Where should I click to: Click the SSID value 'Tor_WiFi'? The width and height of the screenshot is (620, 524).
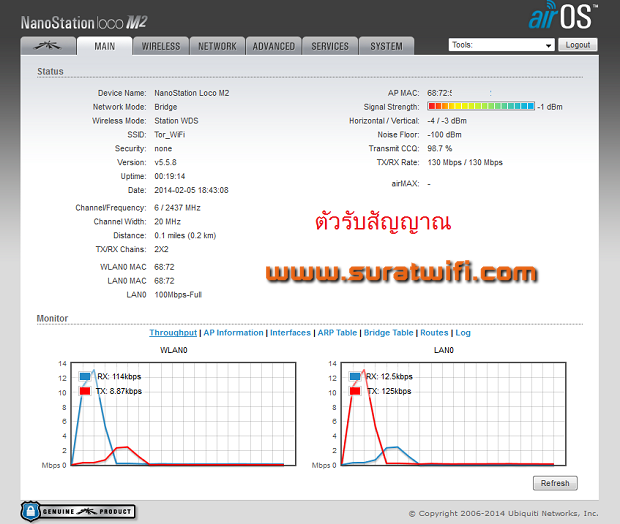170,134
